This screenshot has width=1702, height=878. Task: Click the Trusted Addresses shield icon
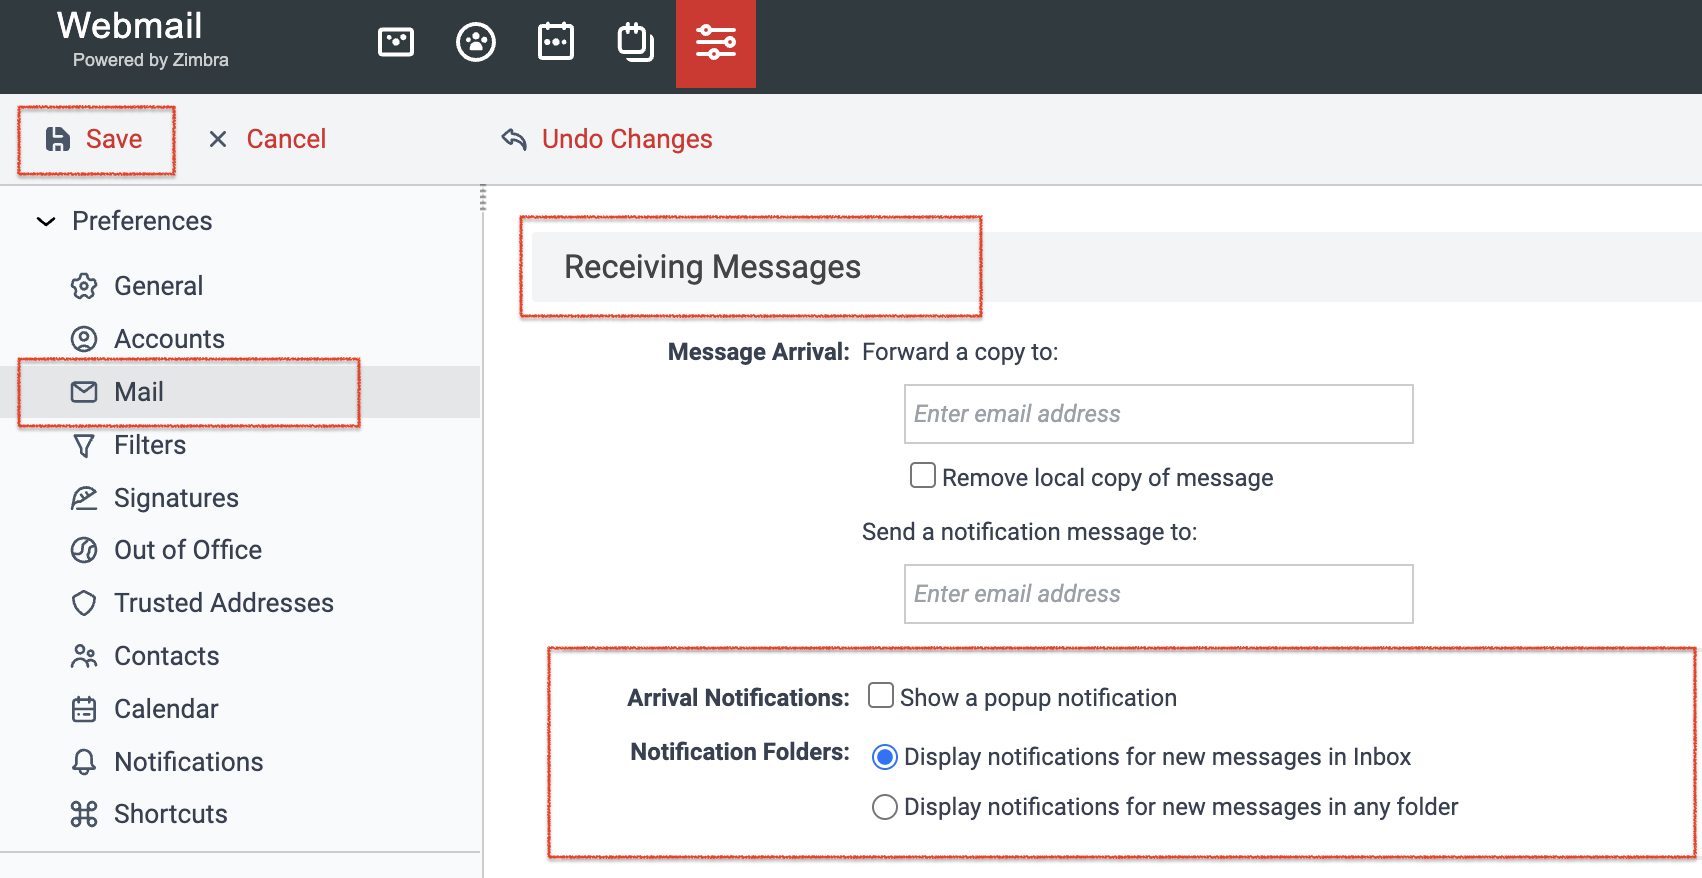coord(84,603)
